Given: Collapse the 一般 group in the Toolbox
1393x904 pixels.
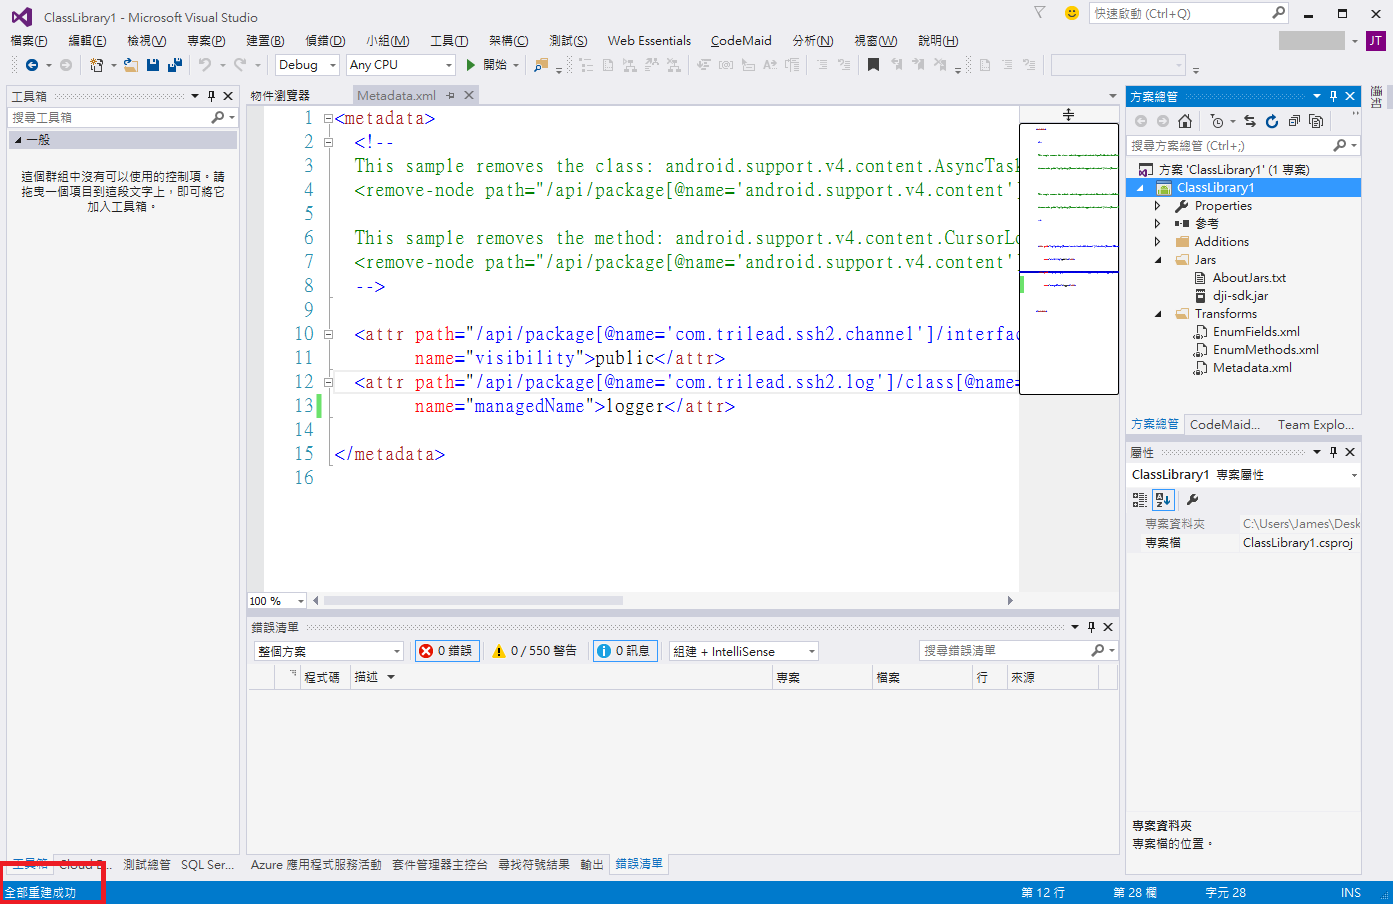Looking at the screenshot, I should tap(18, 140).
